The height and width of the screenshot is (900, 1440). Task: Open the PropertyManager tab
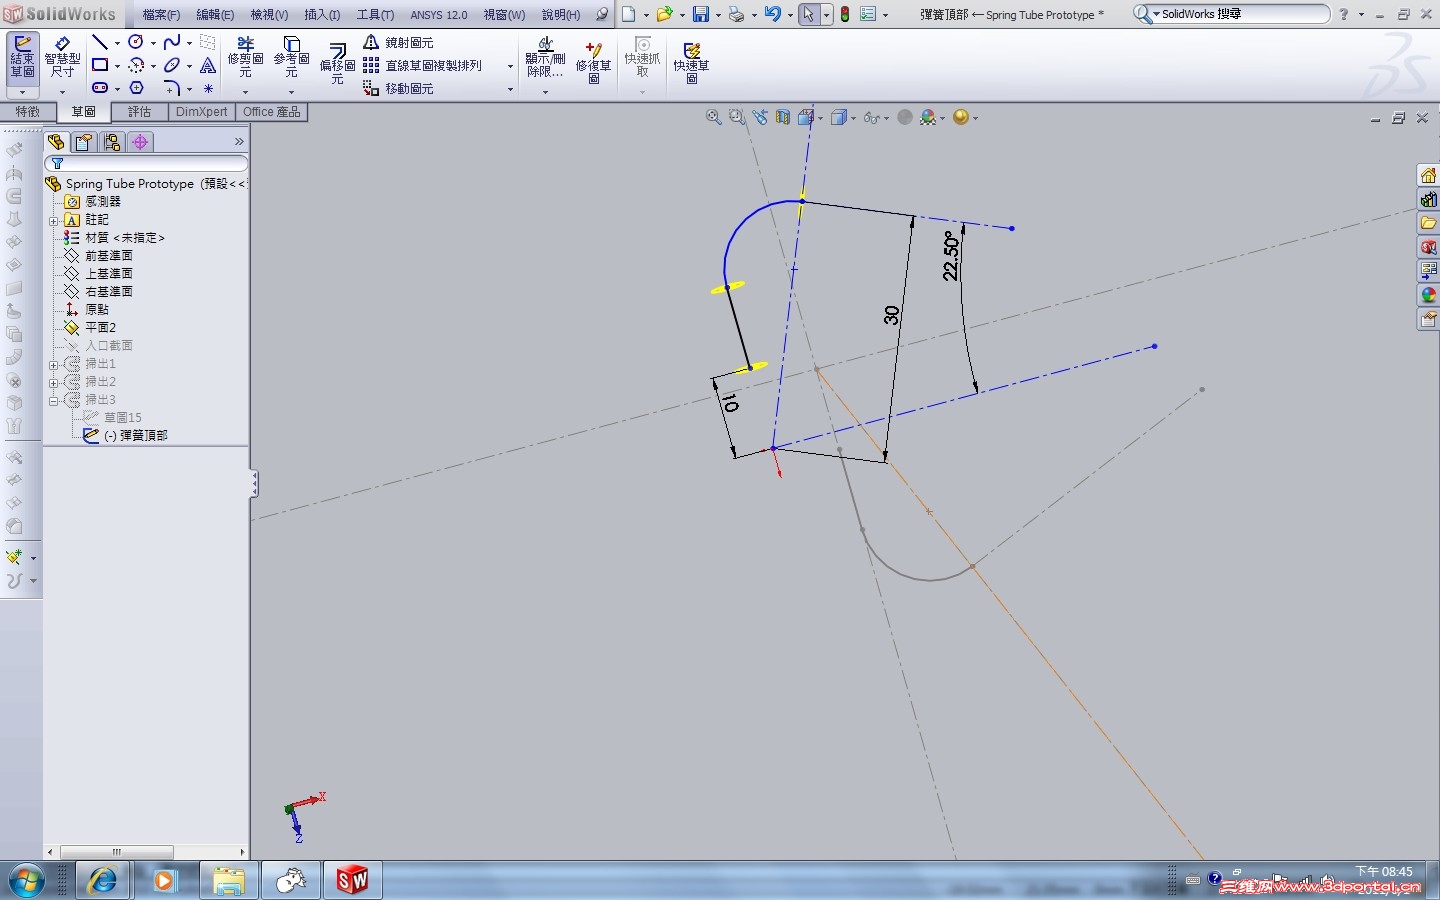(x=84, y=142)
